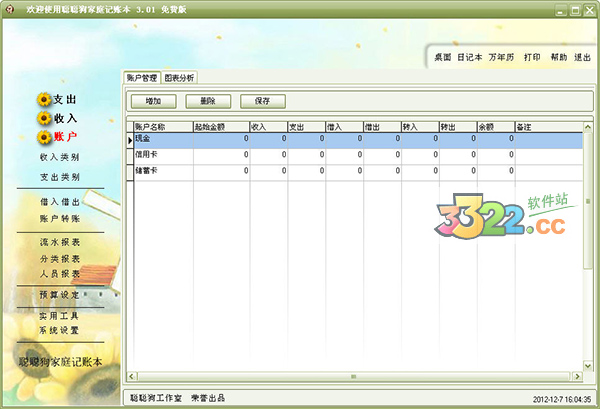This screenshot has height=409, width=600.
Task: Open 日记本 diary from top menu
Action: point(470,57)
